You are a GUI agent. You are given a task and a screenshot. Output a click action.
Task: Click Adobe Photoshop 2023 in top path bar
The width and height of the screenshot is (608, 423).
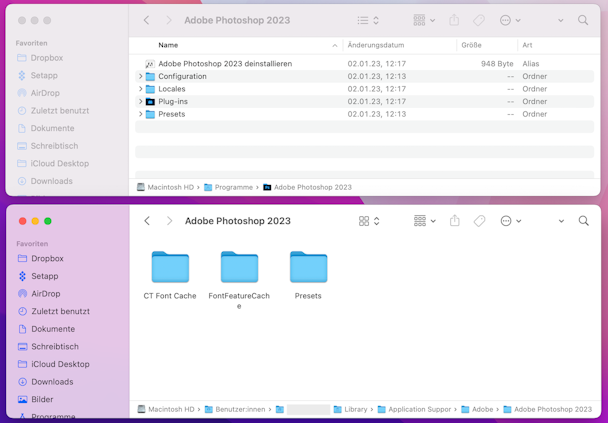click(307, 187)
